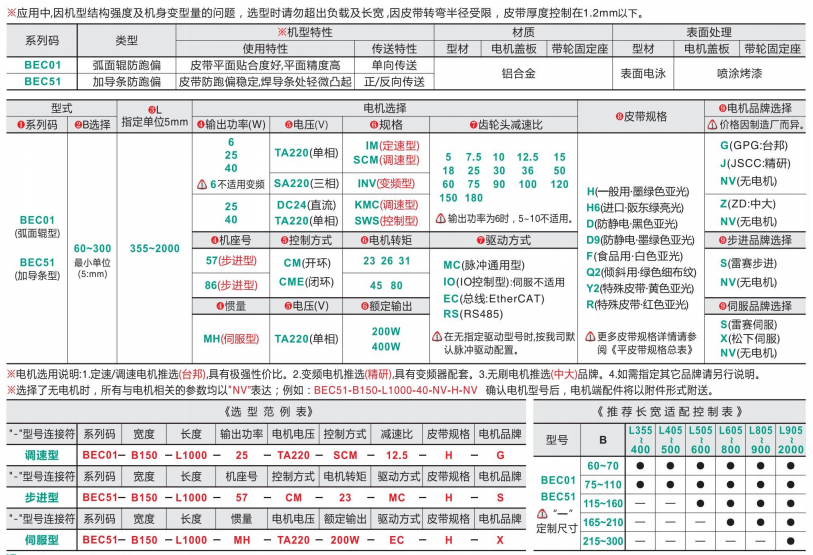The width and height of the screenshot is (813, 555).
Task: Select gear reduction ratio 12.5
Action: coord(527,157)
